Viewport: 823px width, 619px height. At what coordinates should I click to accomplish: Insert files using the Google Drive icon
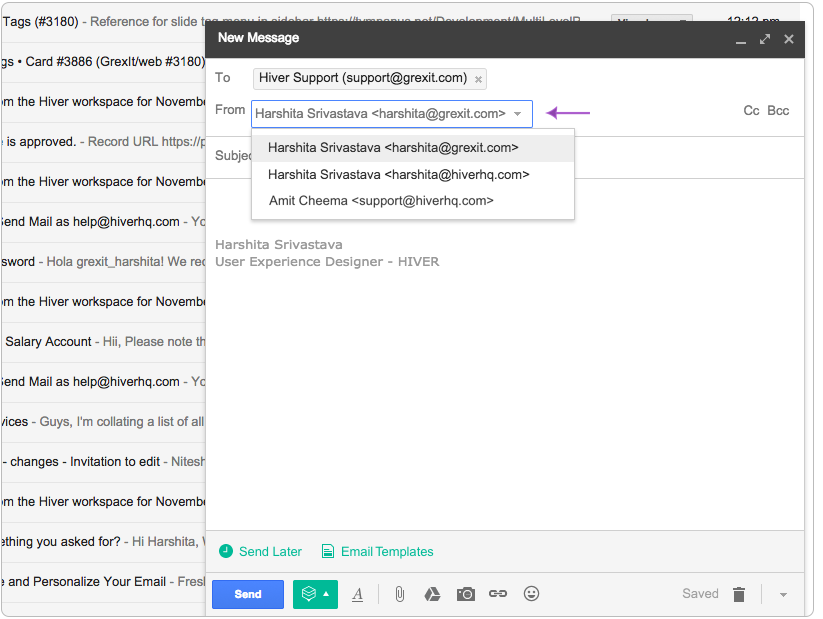point(432,594)
